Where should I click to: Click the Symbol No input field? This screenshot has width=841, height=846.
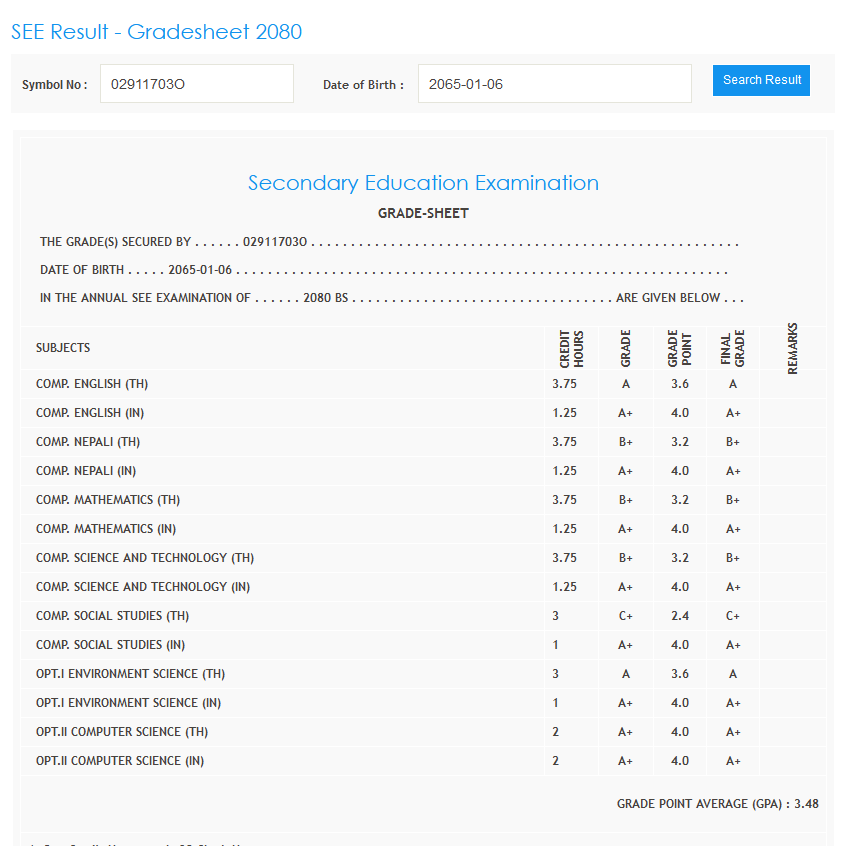pyautogui.click(x=197, y=84)
